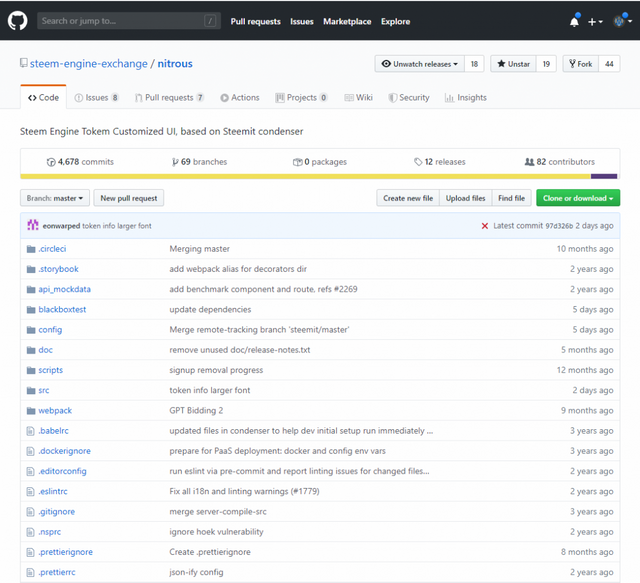Open the plus create-new dropdown

[x=595, y=22]
